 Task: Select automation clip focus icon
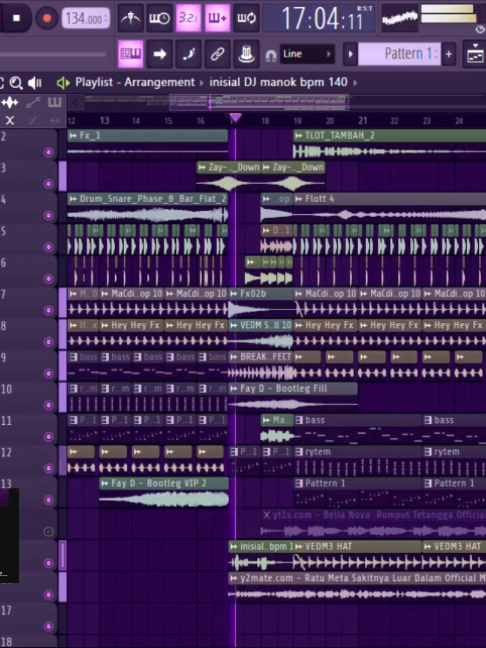(x=33, y=102)
